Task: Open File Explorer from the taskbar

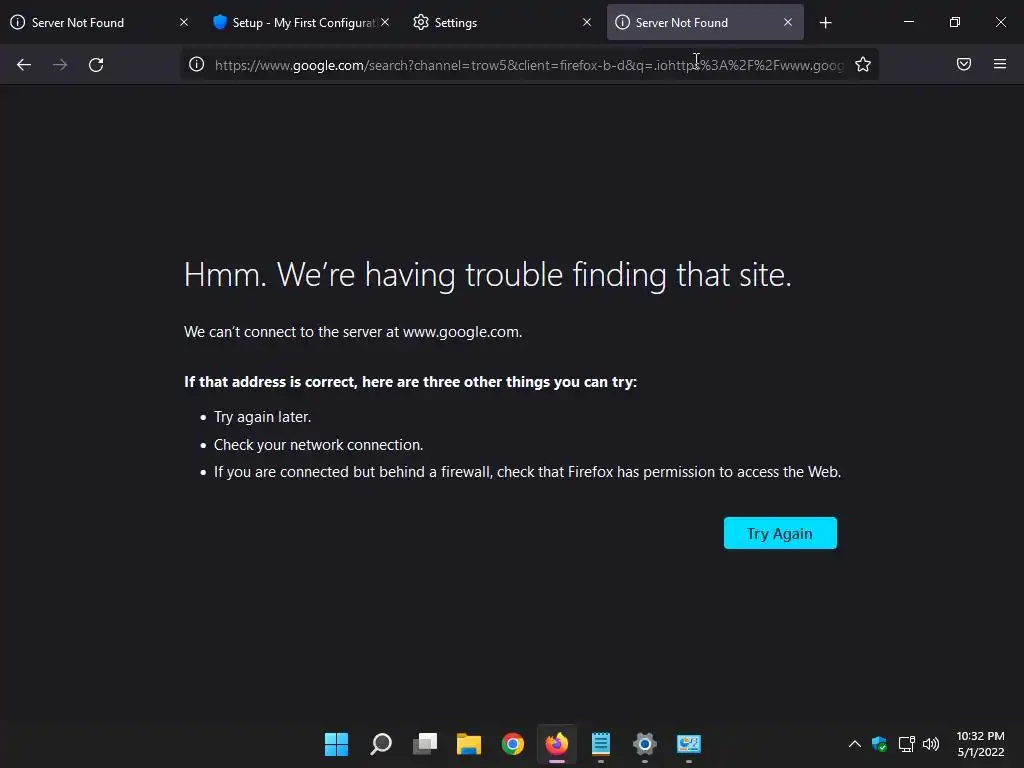Action: [469, 744]
